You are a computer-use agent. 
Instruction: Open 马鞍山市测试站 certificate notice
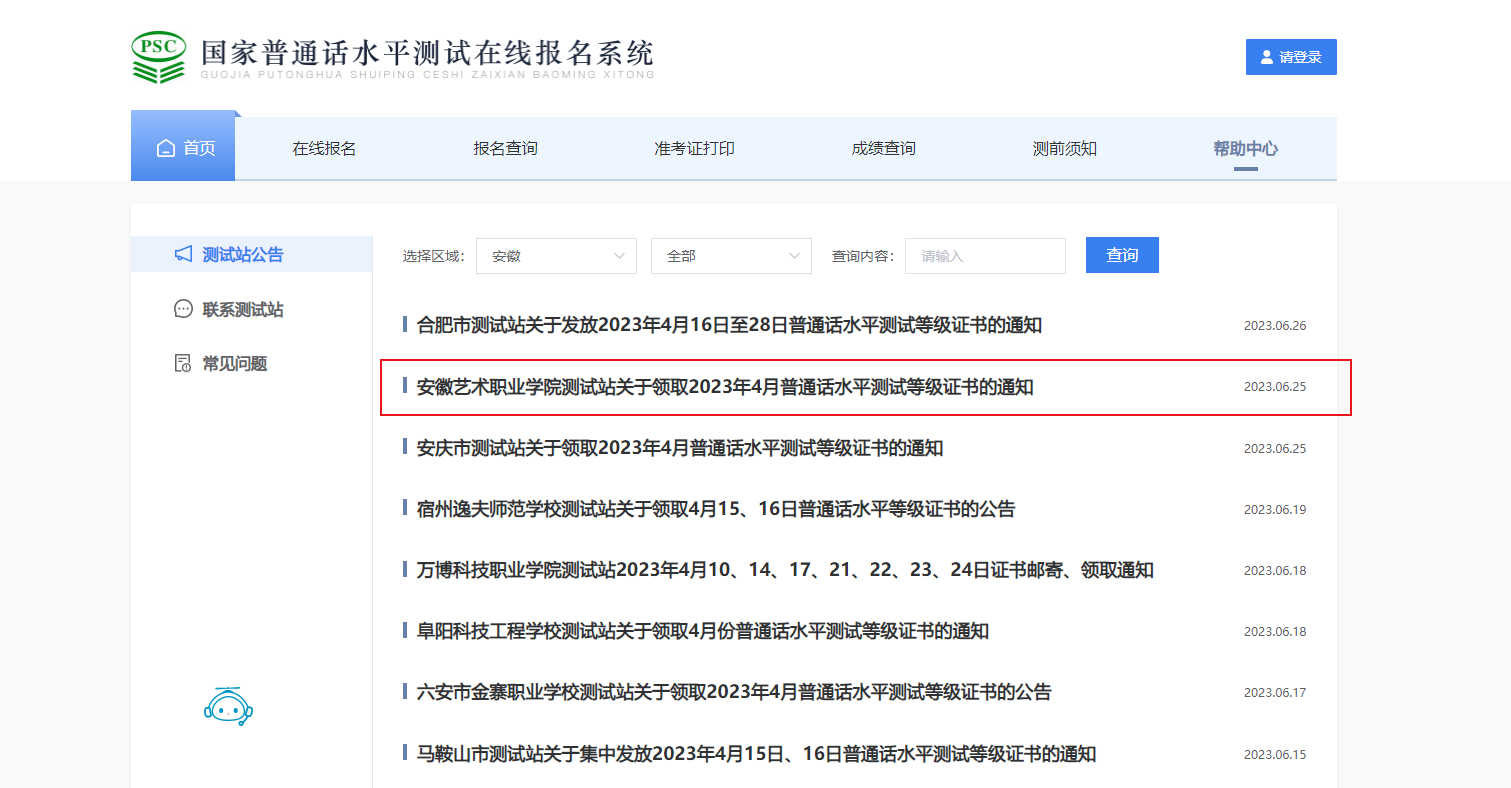[x=756, y=754]
